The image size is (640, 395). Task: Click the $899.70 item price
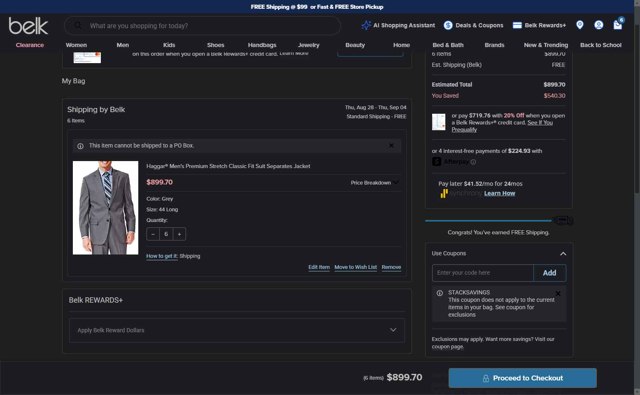[x=160, y=182]
